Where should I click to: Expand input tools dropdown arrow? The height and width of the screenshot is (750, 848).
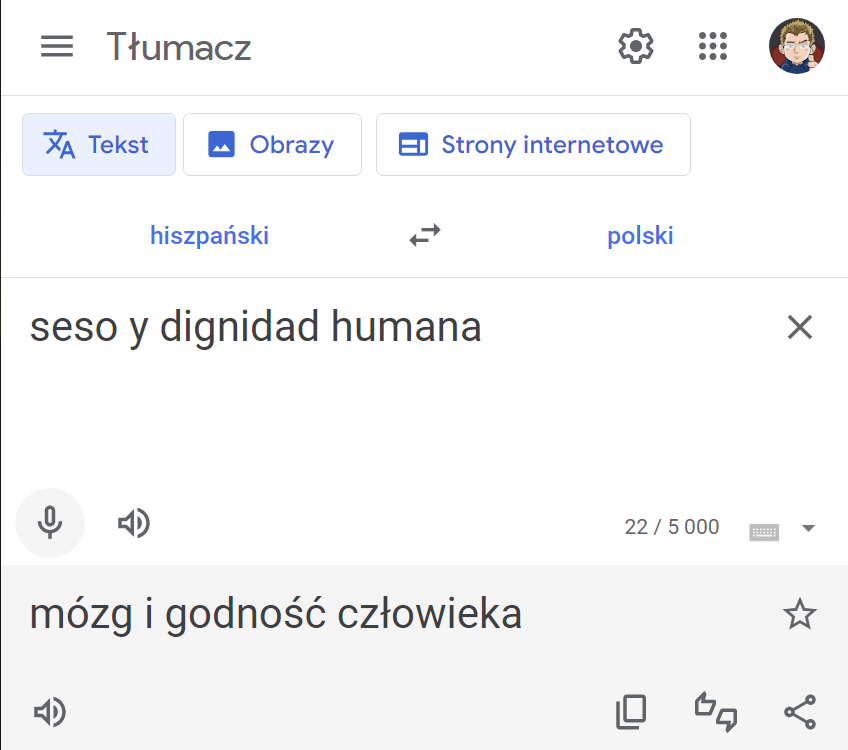point(809,528)
